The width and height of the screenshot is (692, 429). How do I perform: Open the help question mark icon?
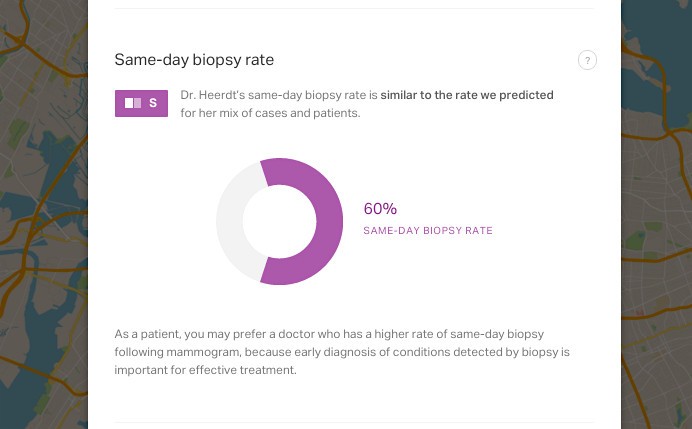tap(587, 60)
